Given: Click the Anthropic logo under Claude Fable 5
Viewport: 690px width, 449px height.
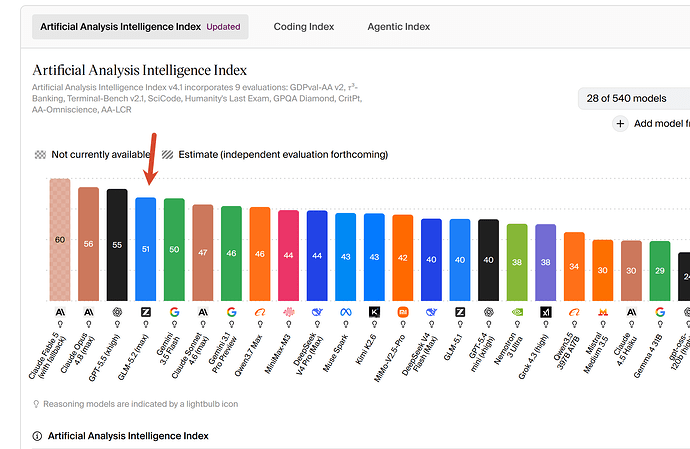Looking at the screenshot, I should click(60, 312).
